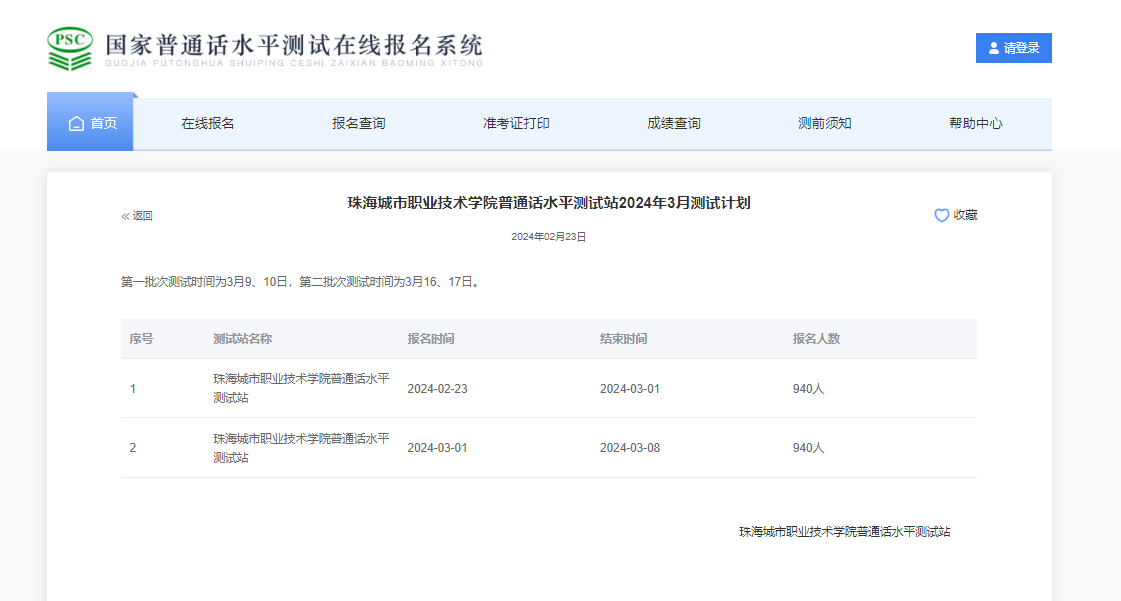Click row number 2 cell
This screenshot has width=1121, height=601.
[x=133, y=448]
